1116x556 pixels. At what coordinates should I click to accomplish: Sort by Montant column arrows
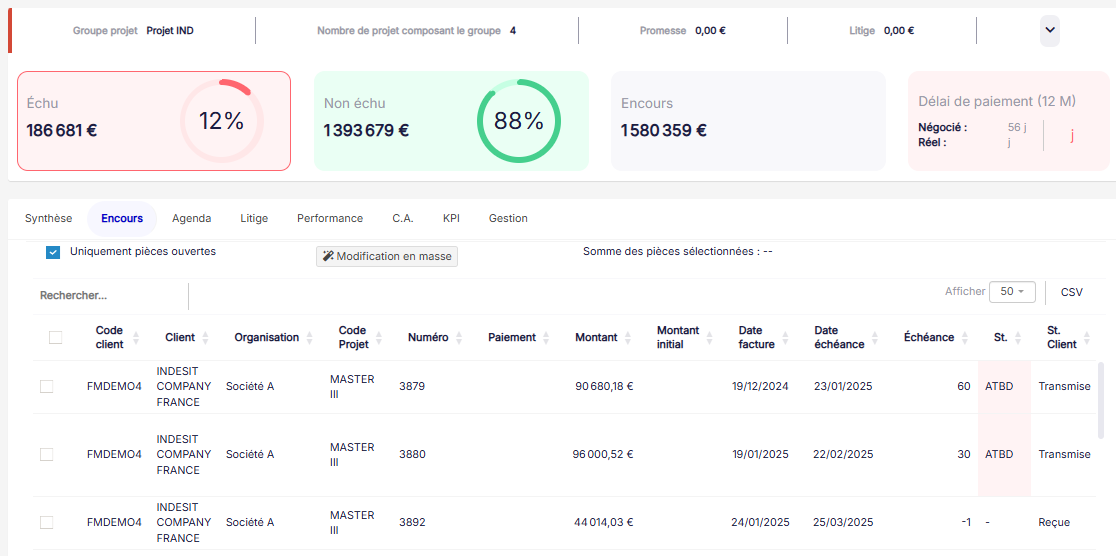coord(628,338)
